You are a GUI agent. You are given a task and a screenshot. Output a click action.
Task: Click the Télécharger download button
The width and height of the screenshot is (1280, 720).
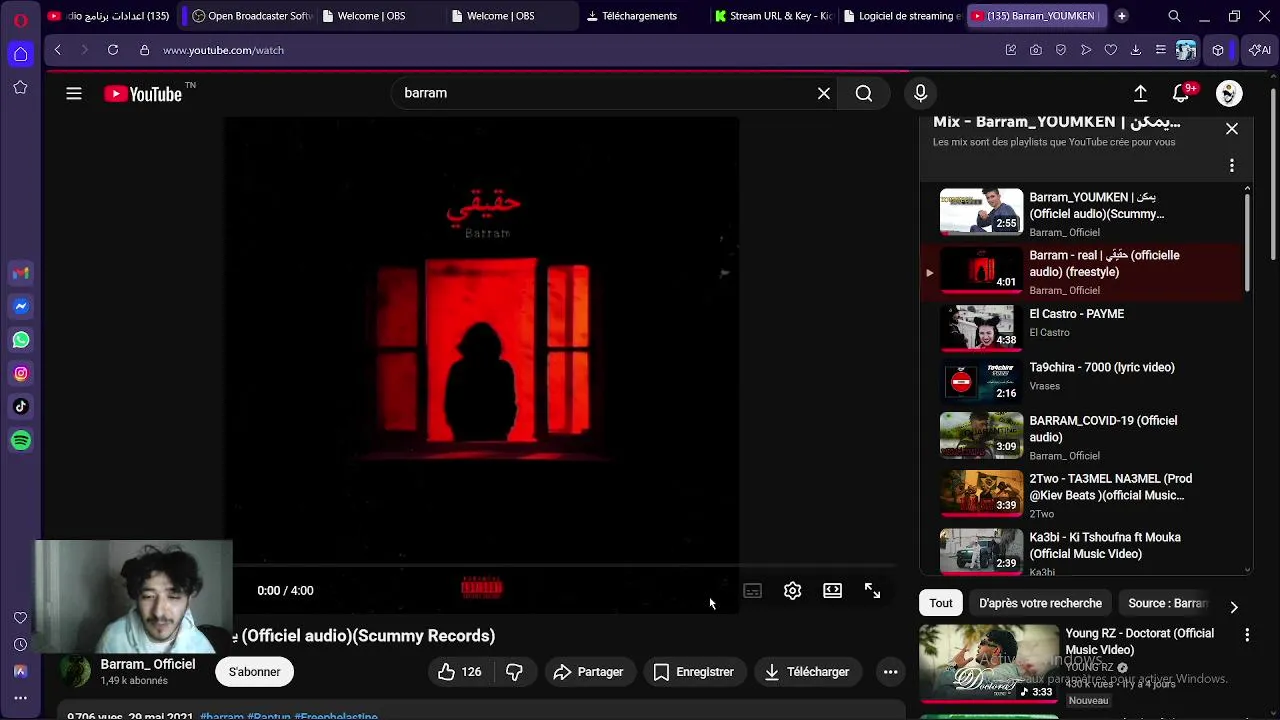[806, 672]
